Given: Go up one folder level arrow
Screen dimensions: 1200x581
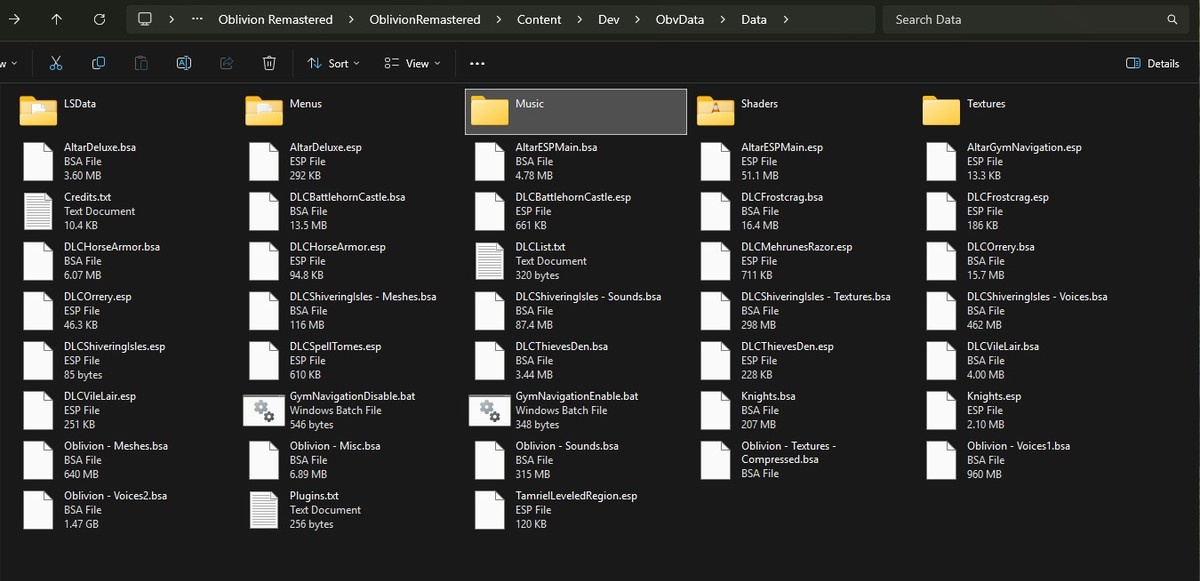Looking at the screenshot, I should [56, 19].
